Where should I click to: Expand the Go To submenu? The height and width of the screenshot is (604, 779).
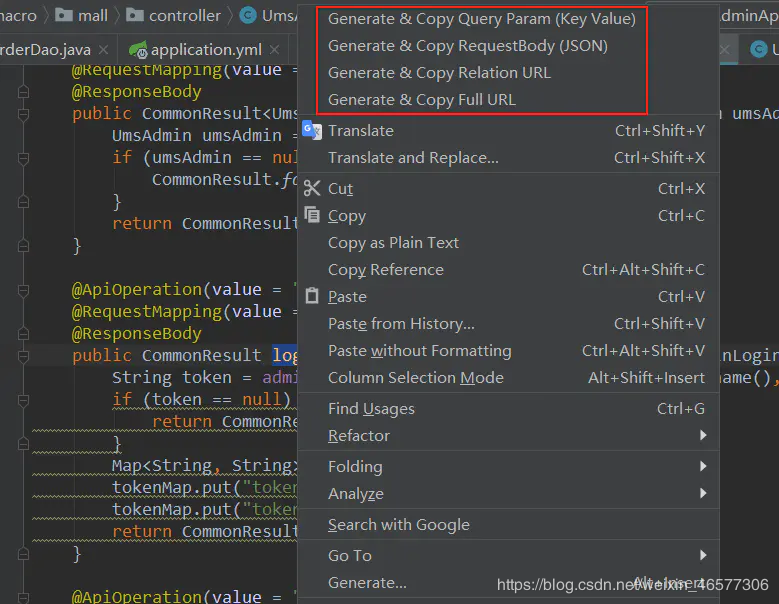(x=509, y=555)
